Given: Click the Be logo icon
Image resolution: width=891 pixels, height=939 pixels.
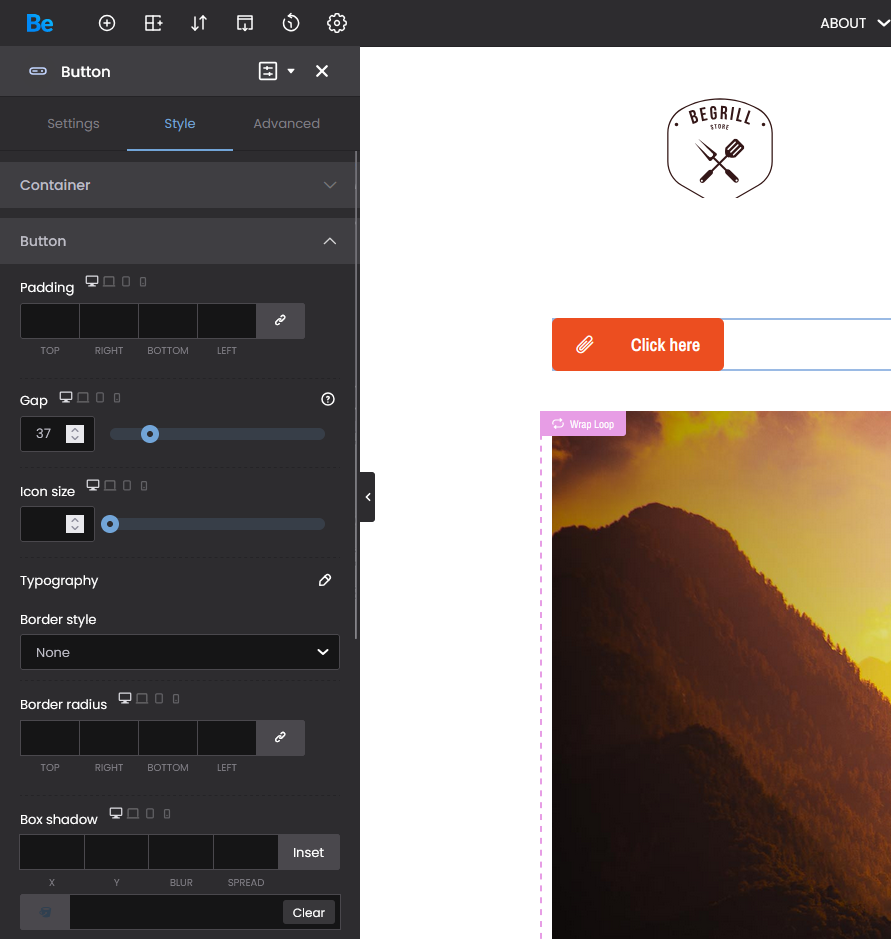Looking at the screenshot, I should (x=40, y=23).
